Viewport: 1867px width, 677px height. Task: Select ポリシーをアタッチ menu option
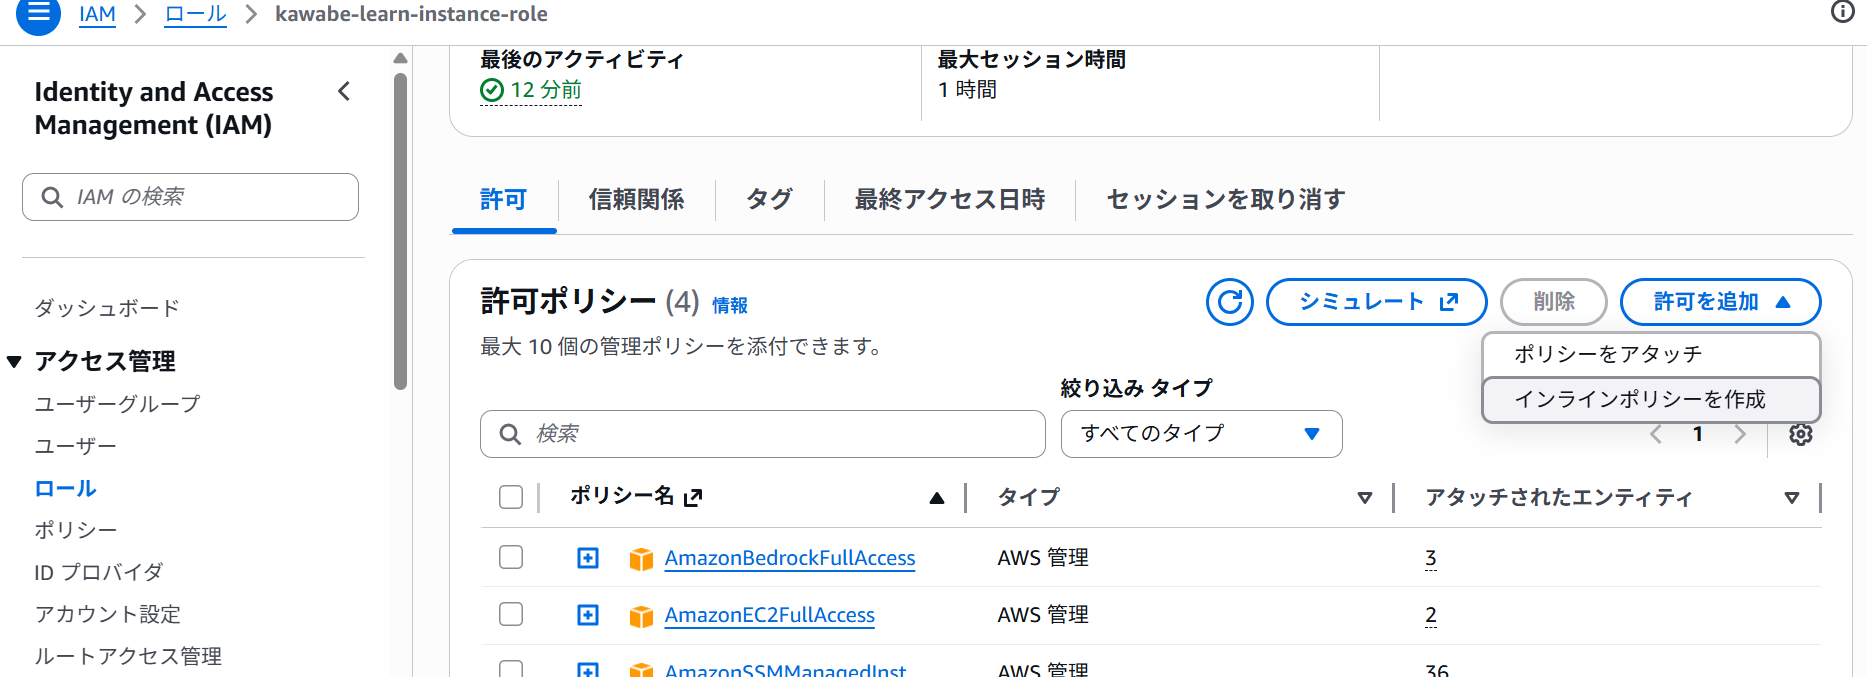point(1650,354)
